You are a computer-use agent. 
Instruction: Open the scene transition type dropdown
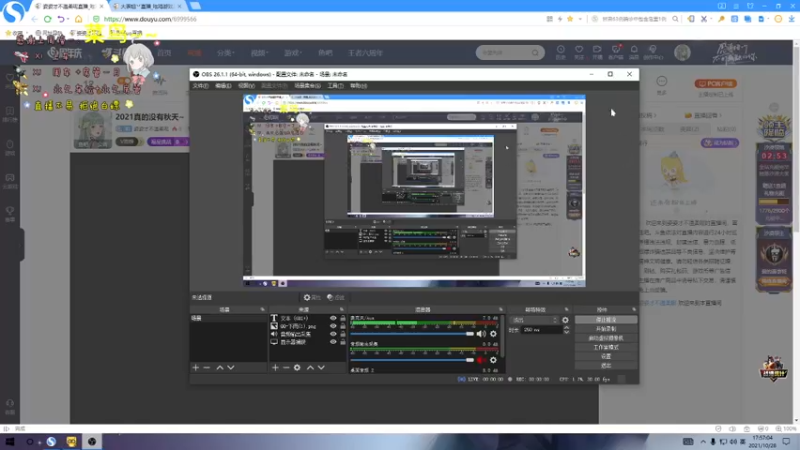534,320
